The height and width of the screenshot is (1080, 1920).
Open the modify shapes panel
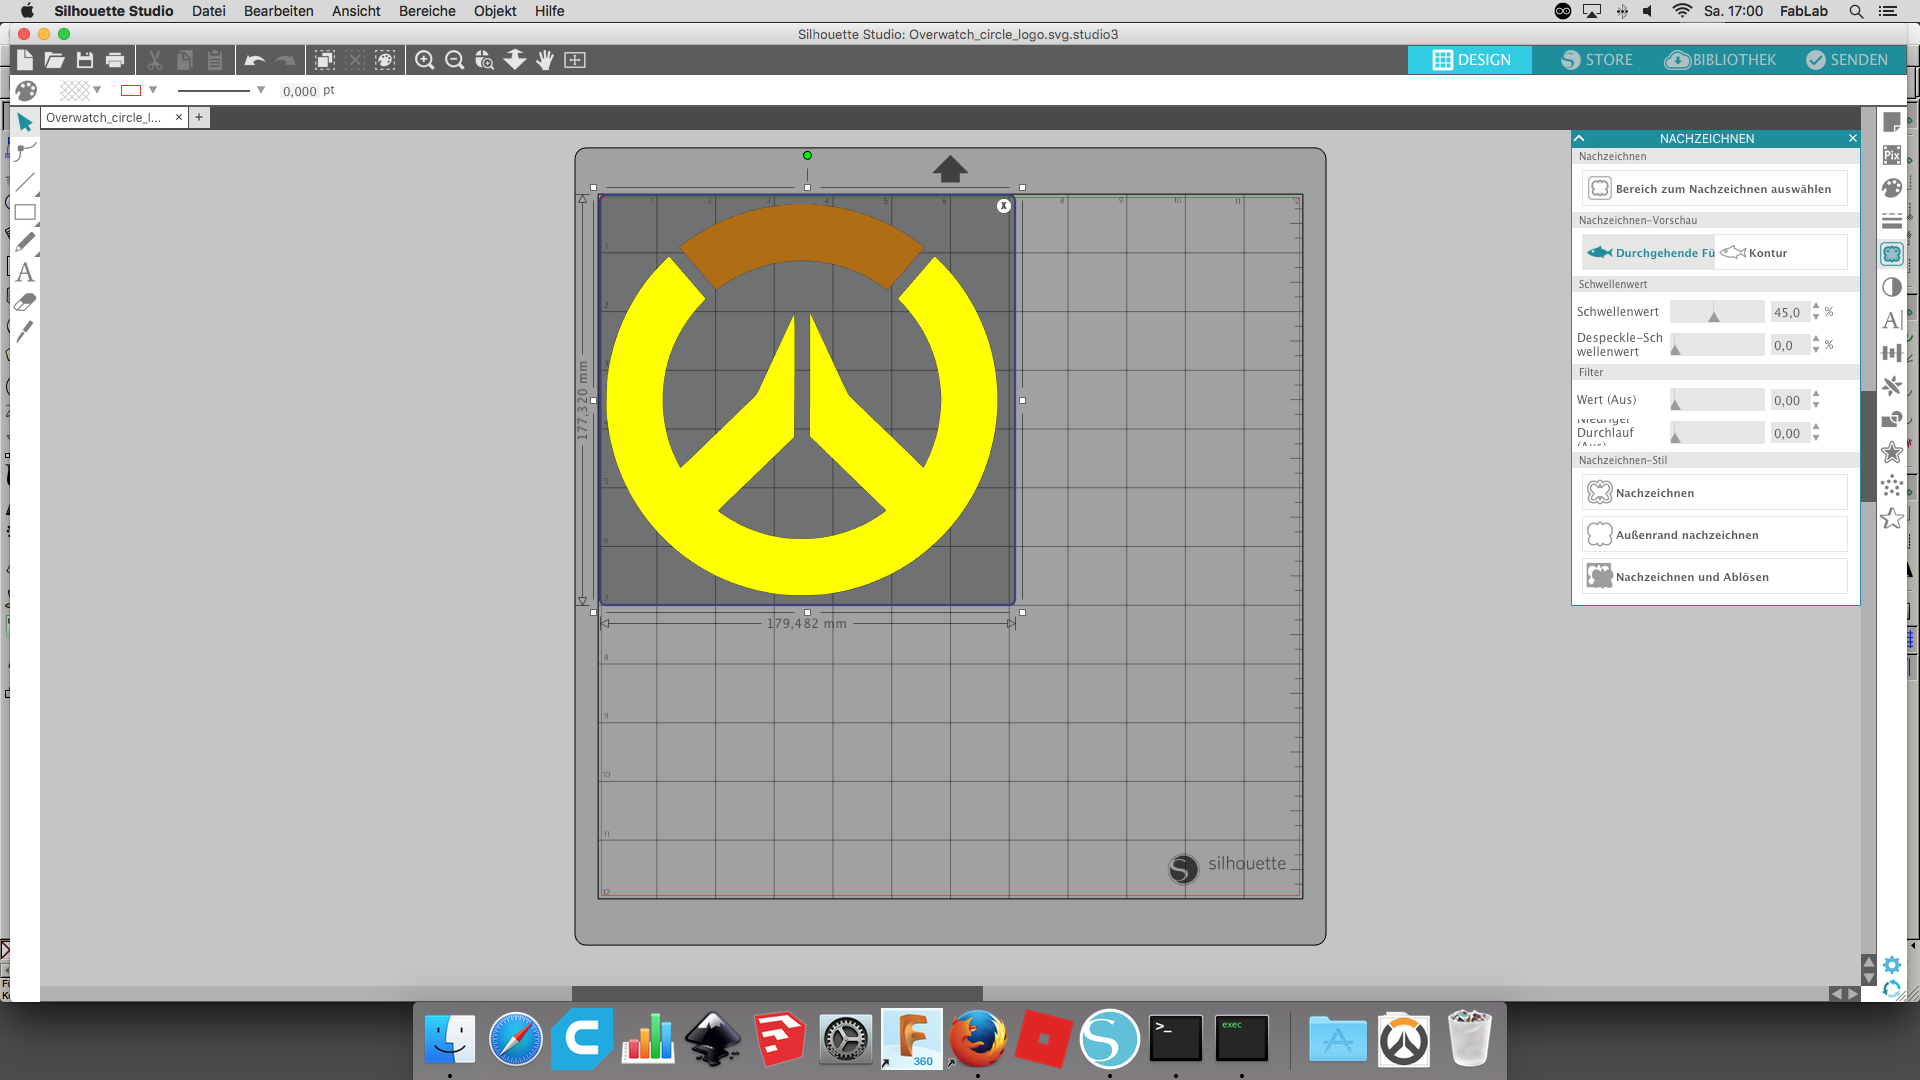point(1891,419)
